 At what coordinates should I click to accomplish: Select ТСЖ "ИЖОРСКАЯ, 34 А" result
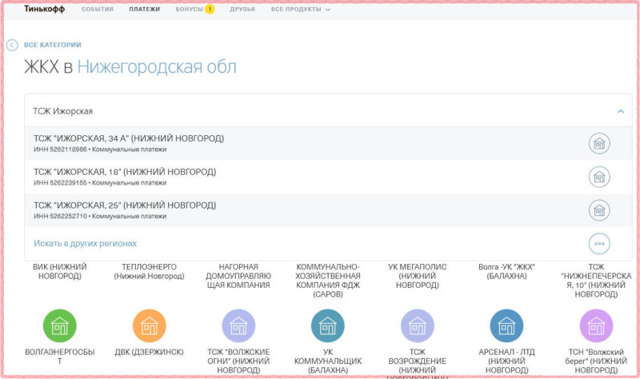tap(328, 144)
